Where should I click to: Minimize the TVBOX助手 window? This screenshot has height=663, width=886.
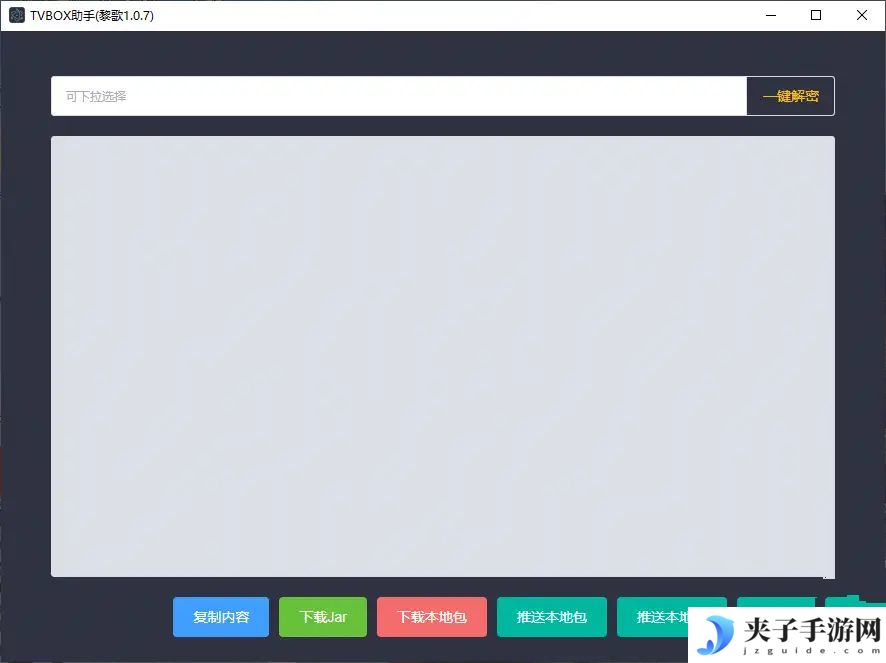coord(771,15)
